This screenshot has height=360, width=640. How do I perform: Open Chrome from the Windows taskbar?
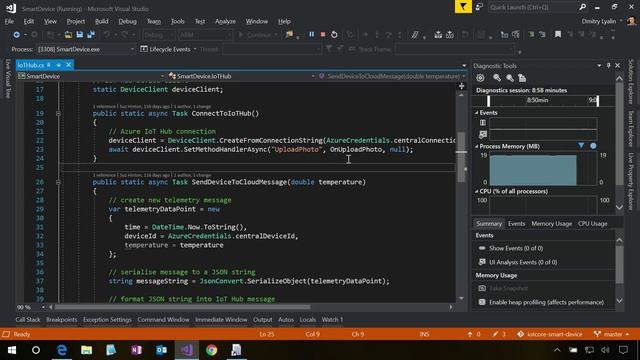tap(211, 350)
